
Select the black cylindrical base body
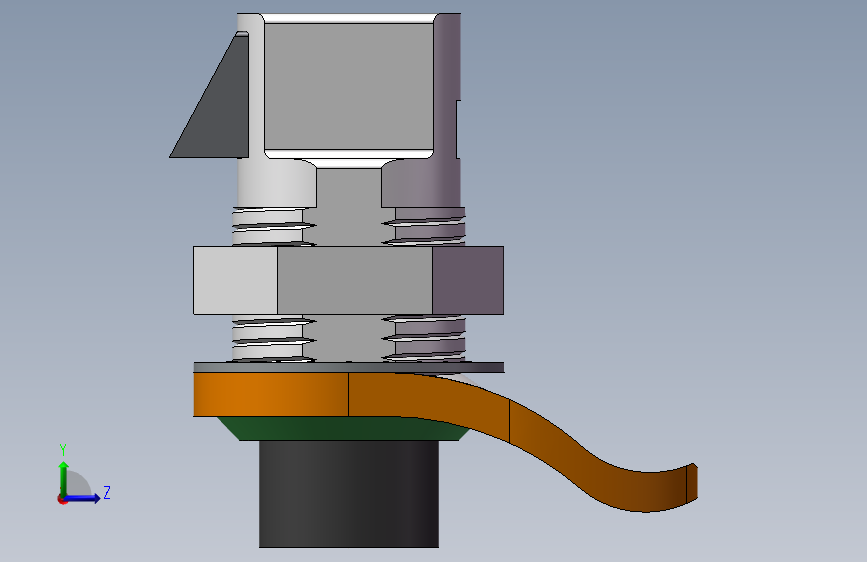(x=349, y=494)
